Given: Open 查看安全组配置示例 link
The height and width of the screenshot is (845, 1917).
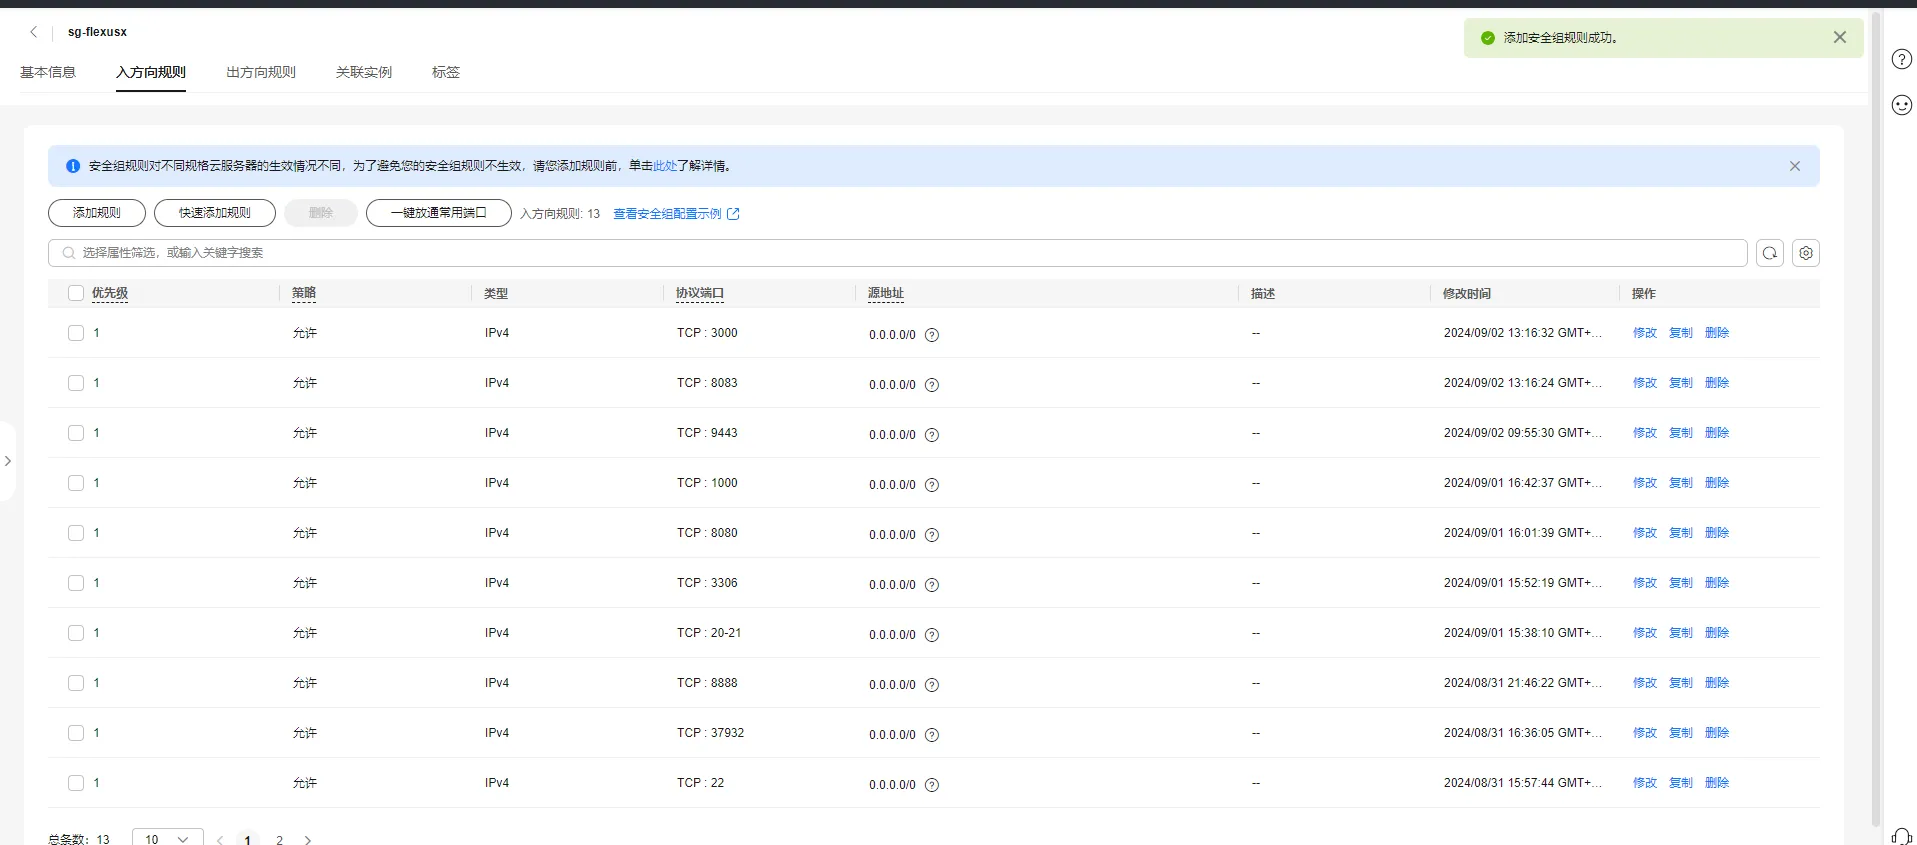Looking at the screenshot, I should (667, 214).
